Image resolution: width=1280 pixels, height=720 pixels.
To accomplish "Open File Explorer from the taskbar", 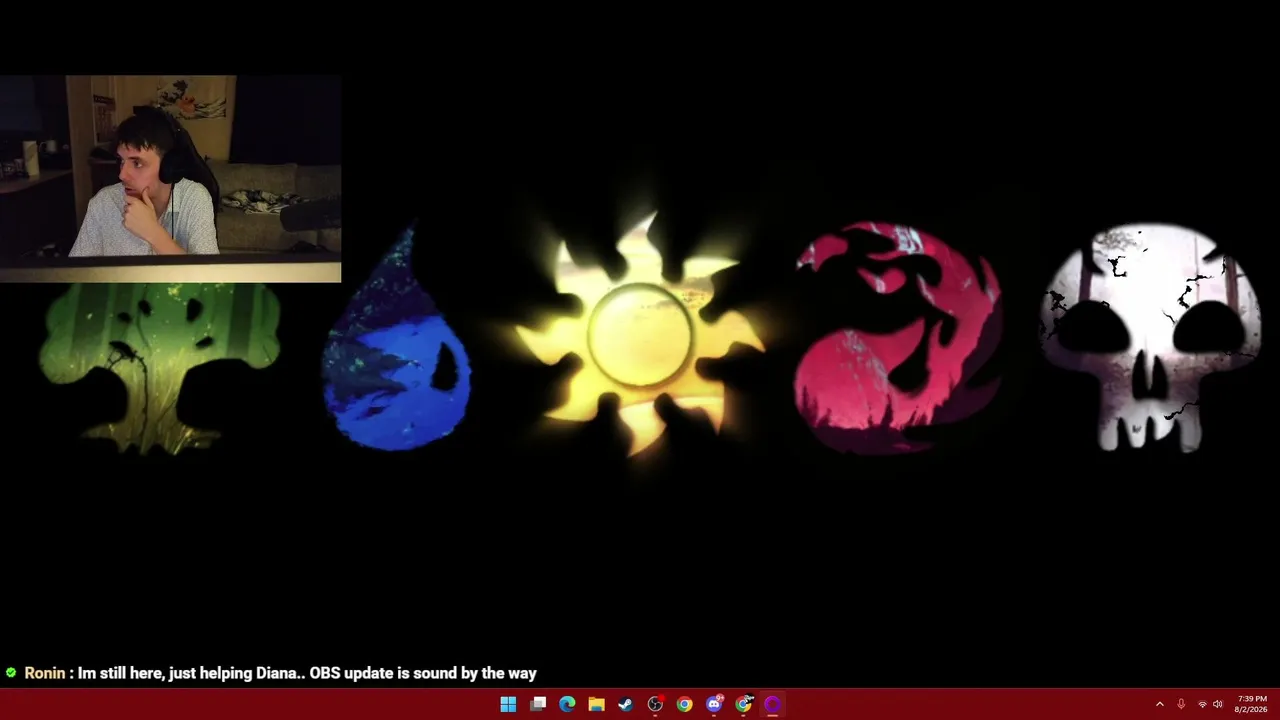I will (x=596, y=704).
